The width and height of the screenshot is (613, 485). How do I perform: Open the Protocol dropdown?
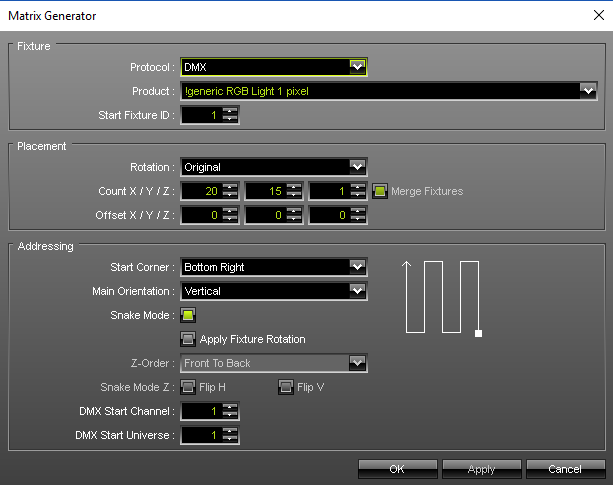click(x=357, y=67)
